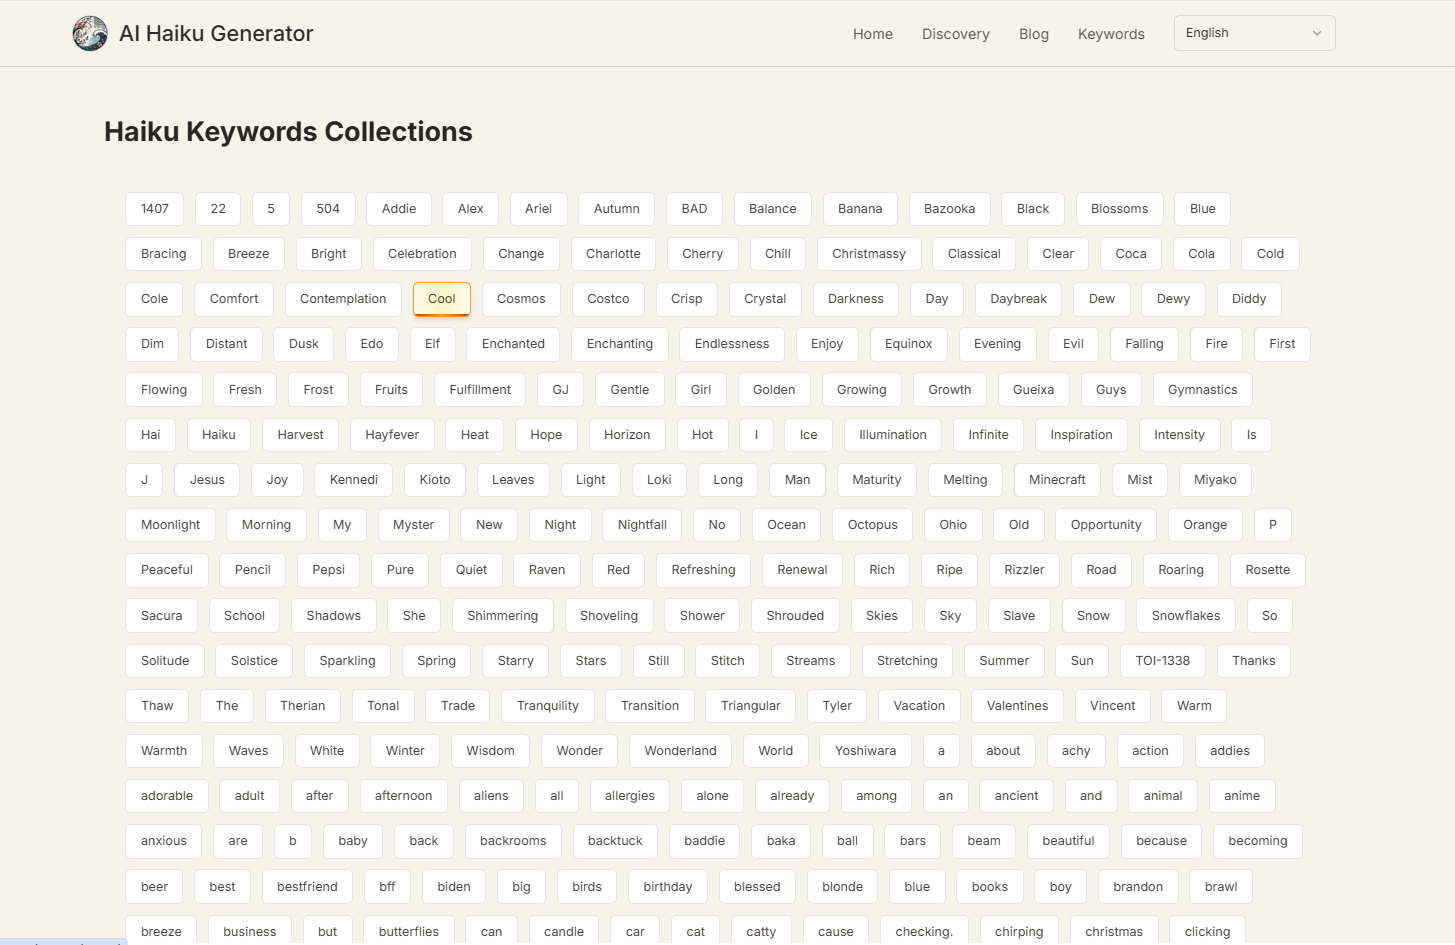Choose the Enchanted keyword tag

(513, 344)
